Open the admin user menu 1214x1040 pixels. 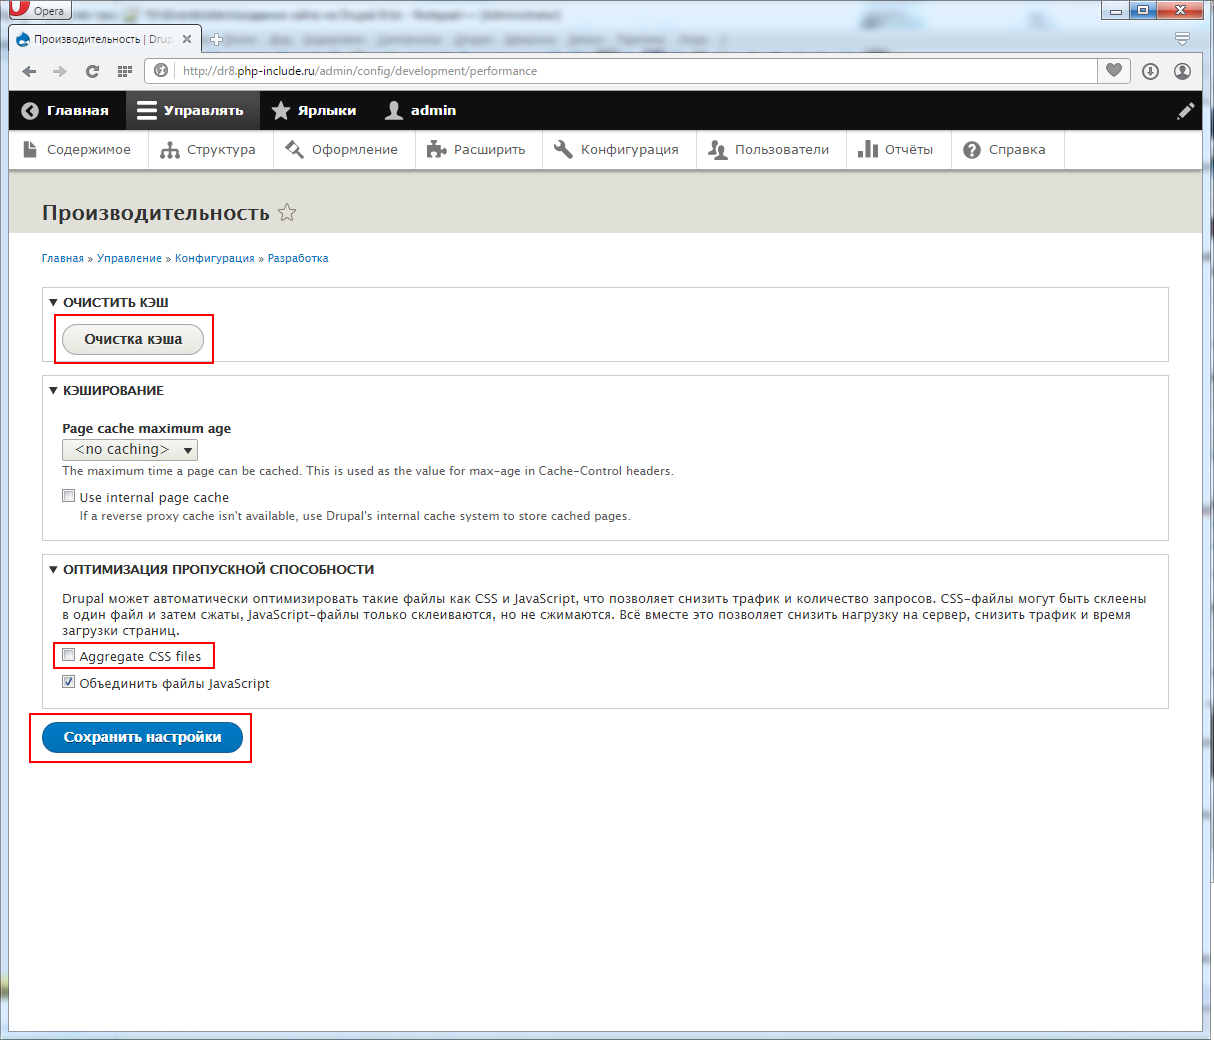(x=421, y=110)
